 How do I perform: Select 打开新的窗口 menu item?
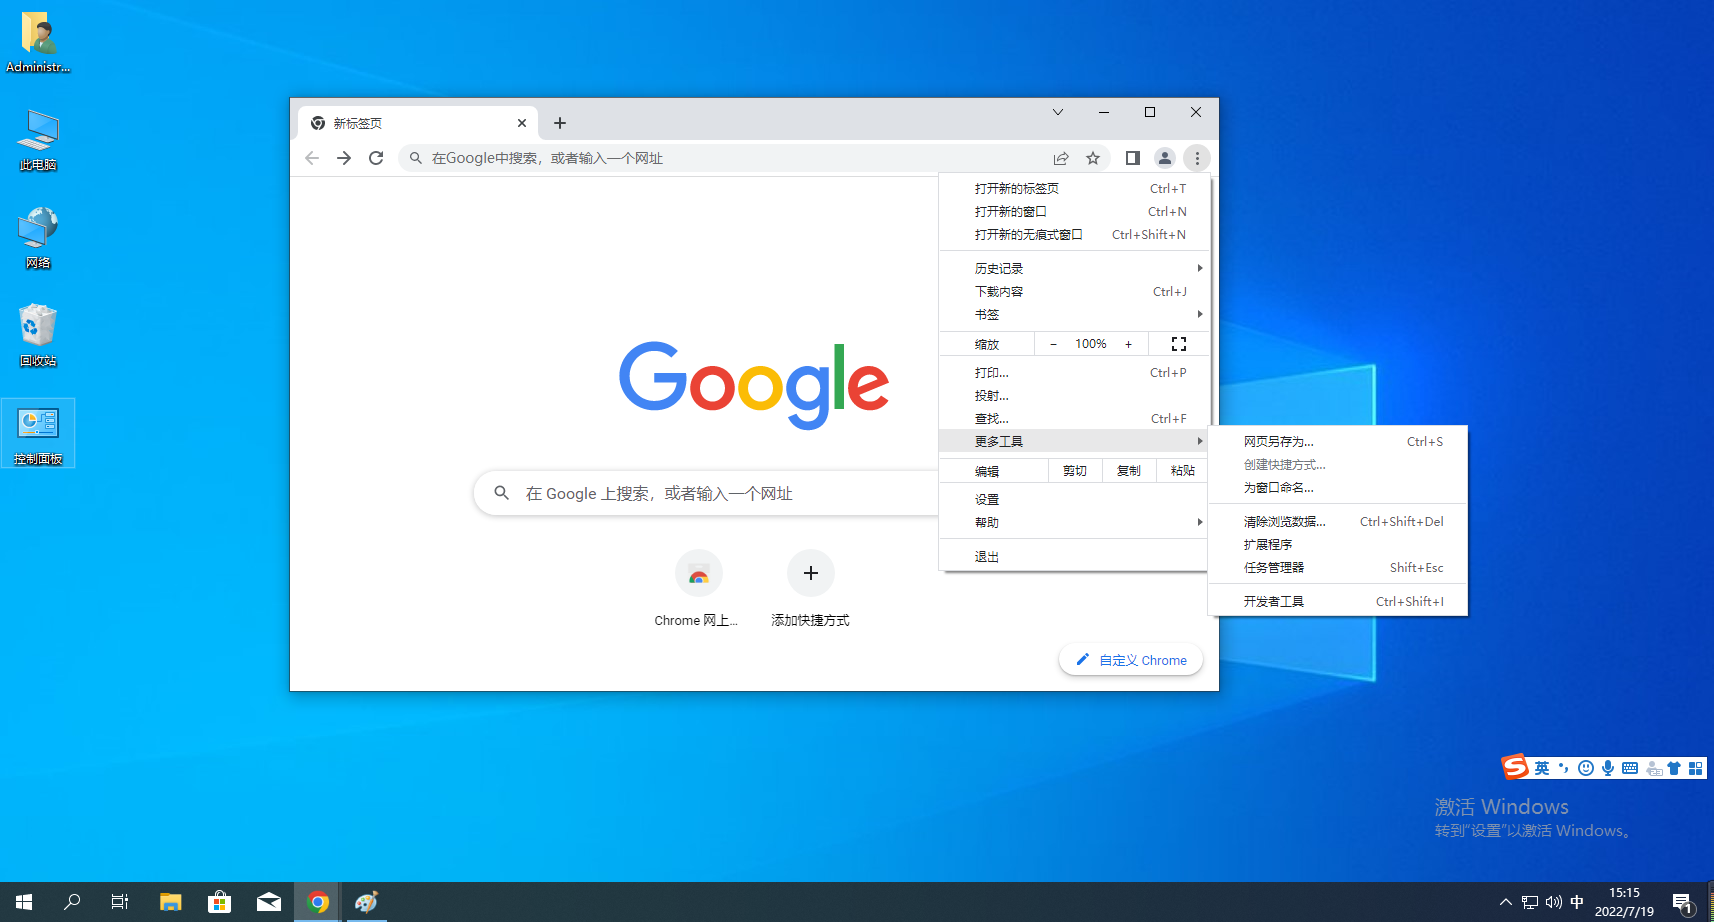[1073, 211]
